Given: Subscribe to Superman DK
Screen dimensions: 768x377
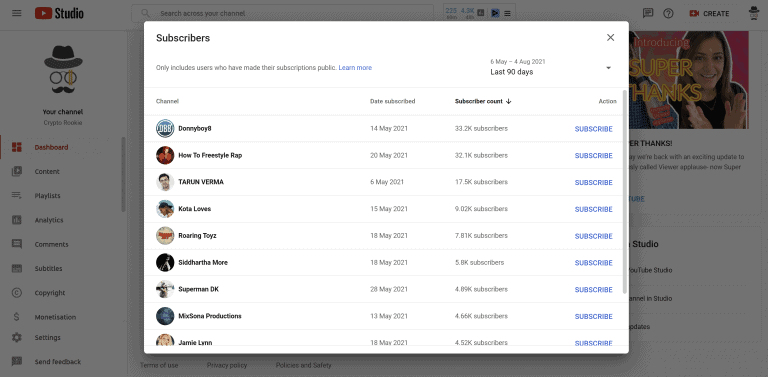Looking at the screenshot, I should coord(593,290).
